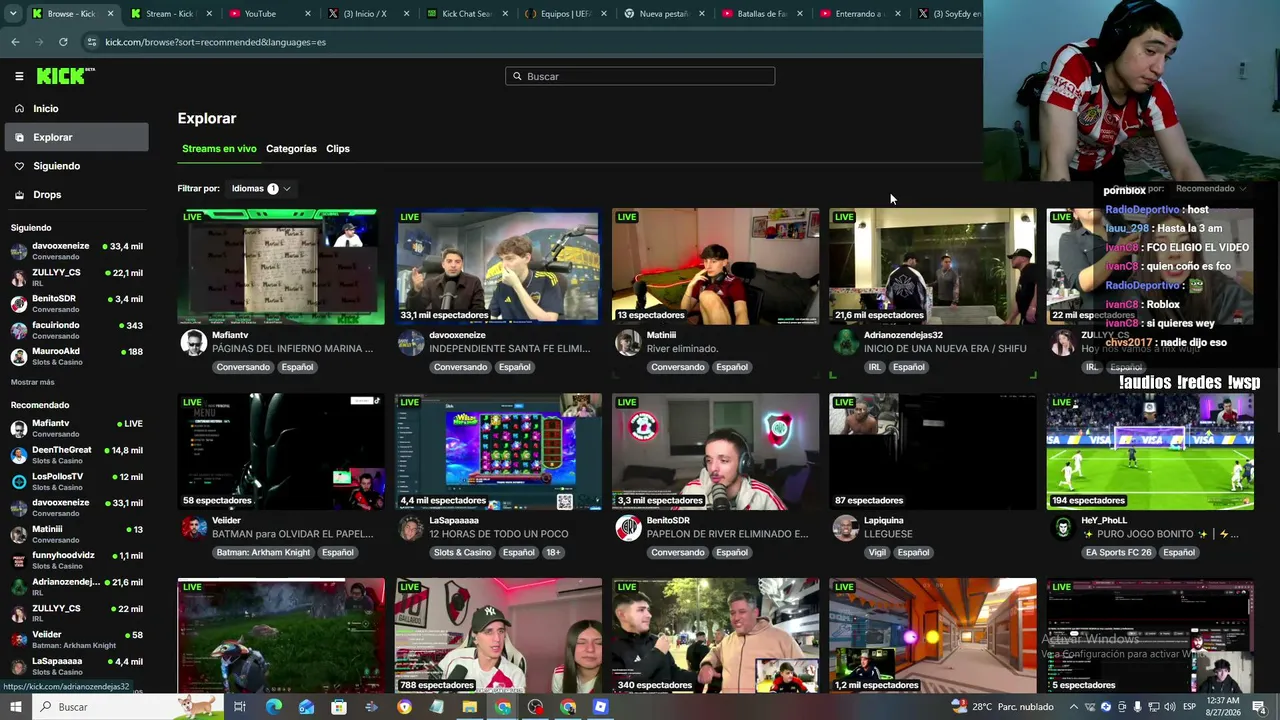1280x720 pixels.
Task: Open funnyhoodvidz in Recomendado list
Action: [x=77, y=560]
